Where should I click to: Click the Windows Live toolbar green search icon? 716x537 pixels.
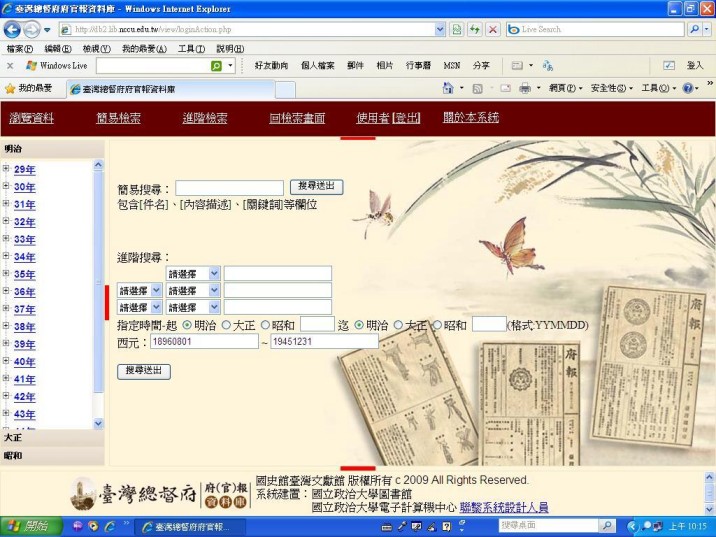click(216, 66)
